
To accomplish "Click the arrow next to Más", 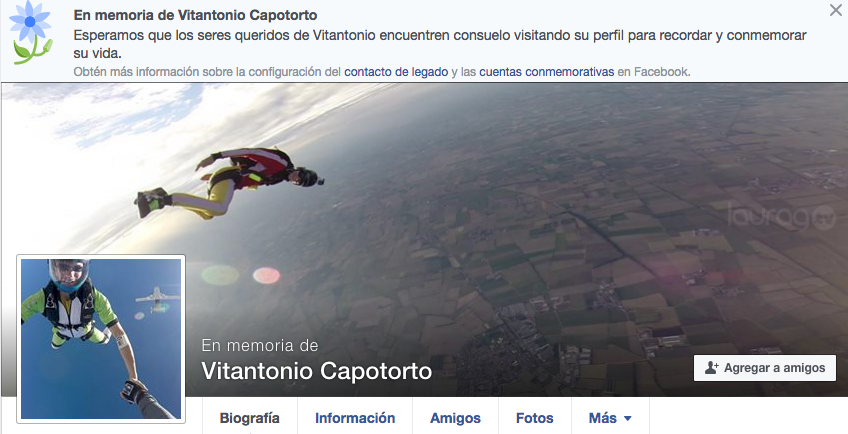I will (x=627, y=418).
